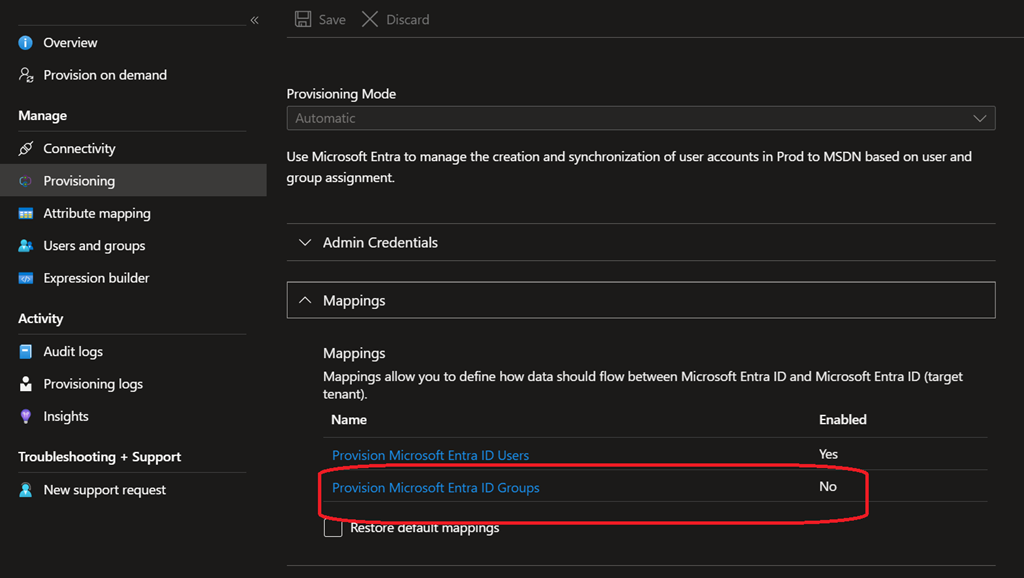This screenshot has width=1024, height=578.
Task: Click the Connectivity plug icon
Action: click(26, 149)
